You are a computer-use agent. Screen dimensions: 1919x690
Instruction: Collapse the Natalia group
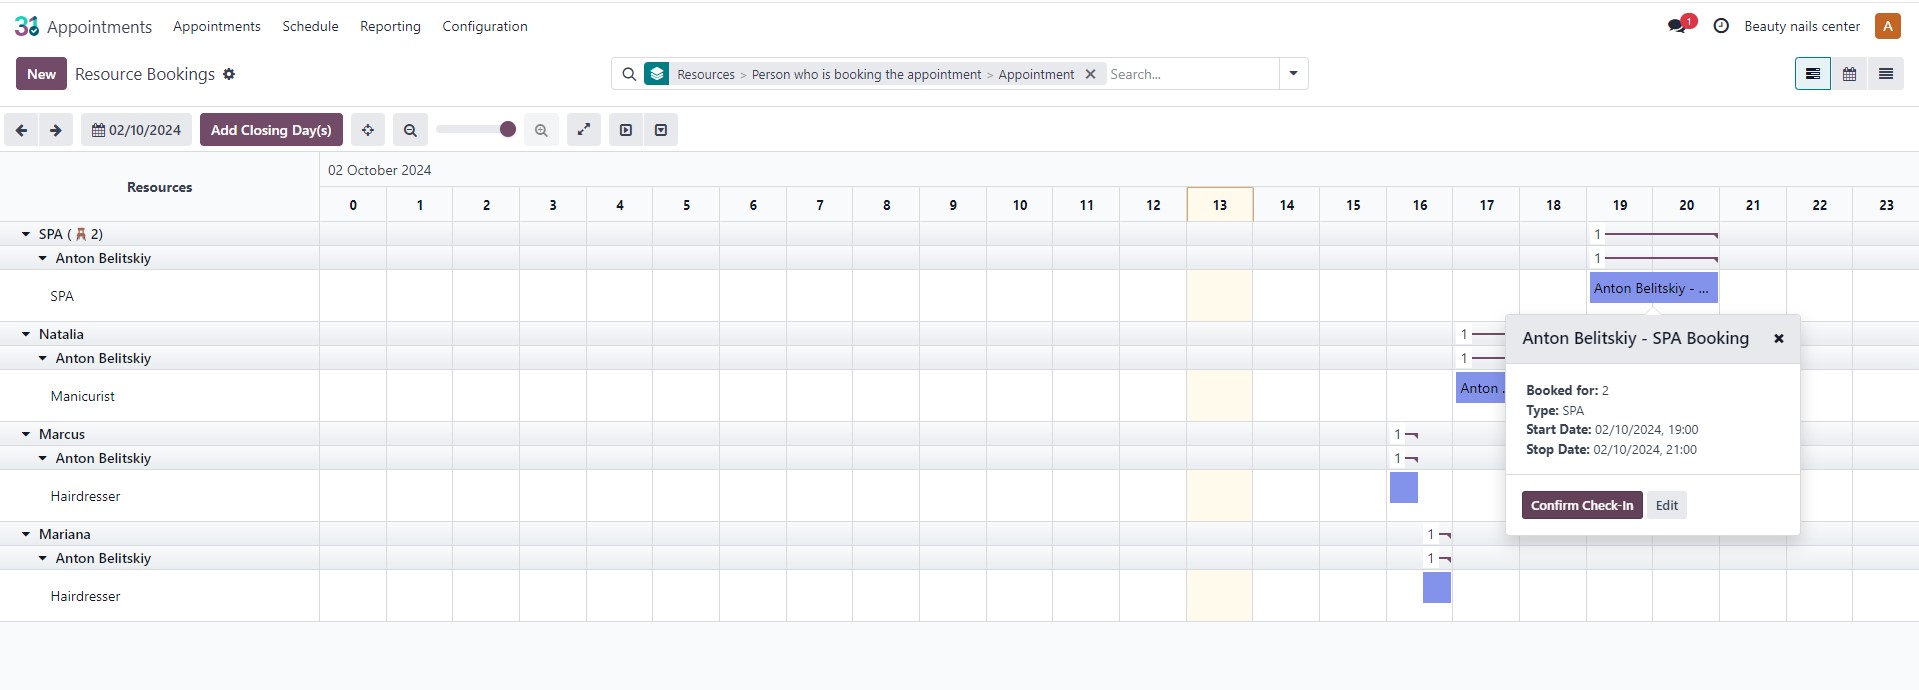pyautogui.click(x=26, y=334)
